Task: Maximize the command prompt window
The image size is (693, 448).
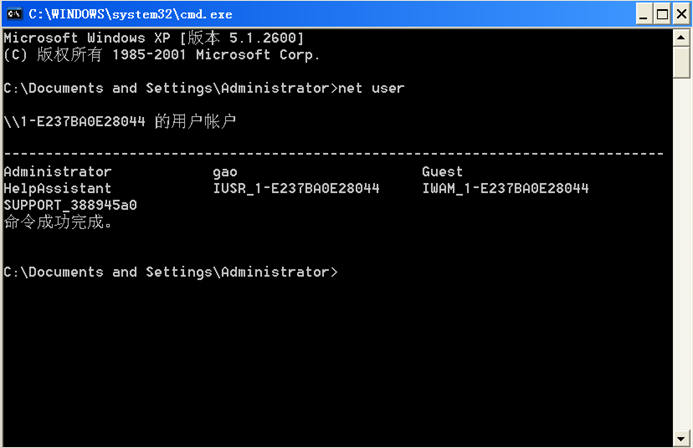Action: pyautogui.click(x=663, y=14)
